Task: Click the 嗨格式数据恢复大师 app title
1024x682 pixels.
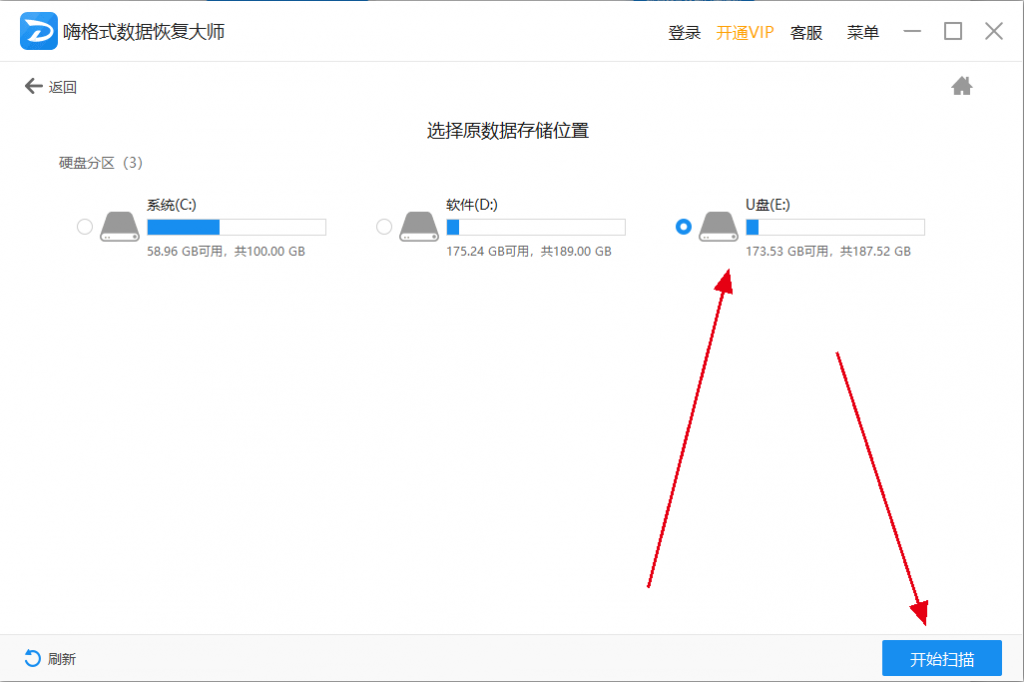Action: 144,31
